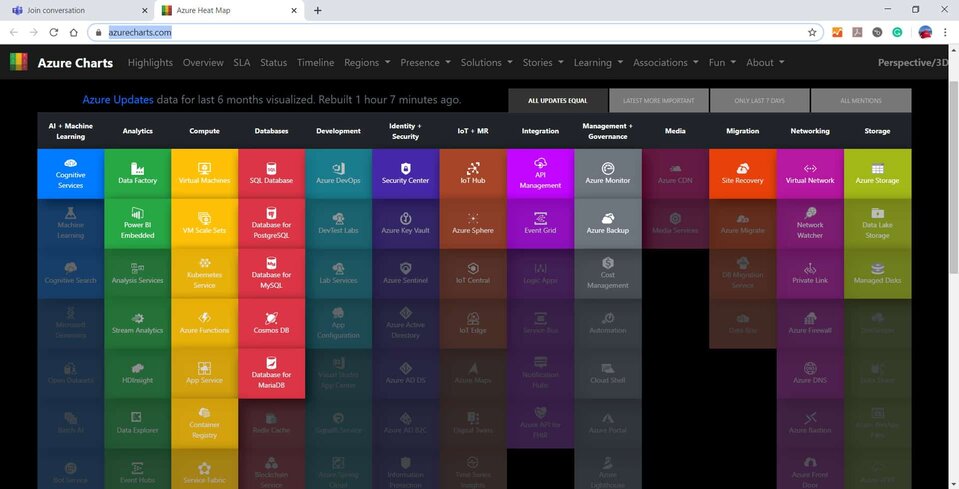Image resolution: width=959 pixels, height=489 pixels.
Task: Open the Chrome three-dot menu
Action: coord(946,32)
